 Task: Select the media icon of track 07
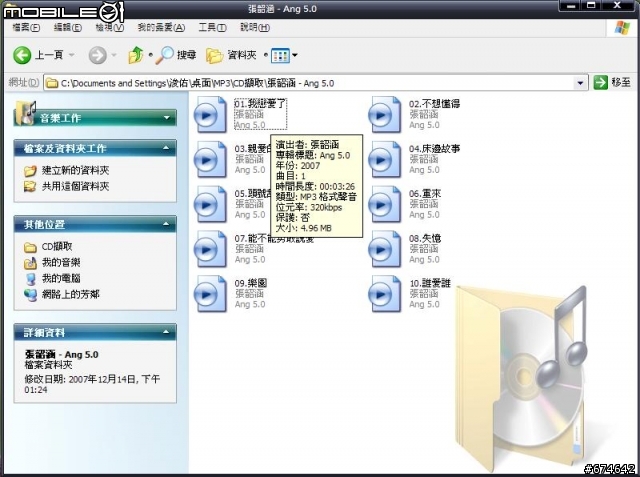tap(210, 249)
